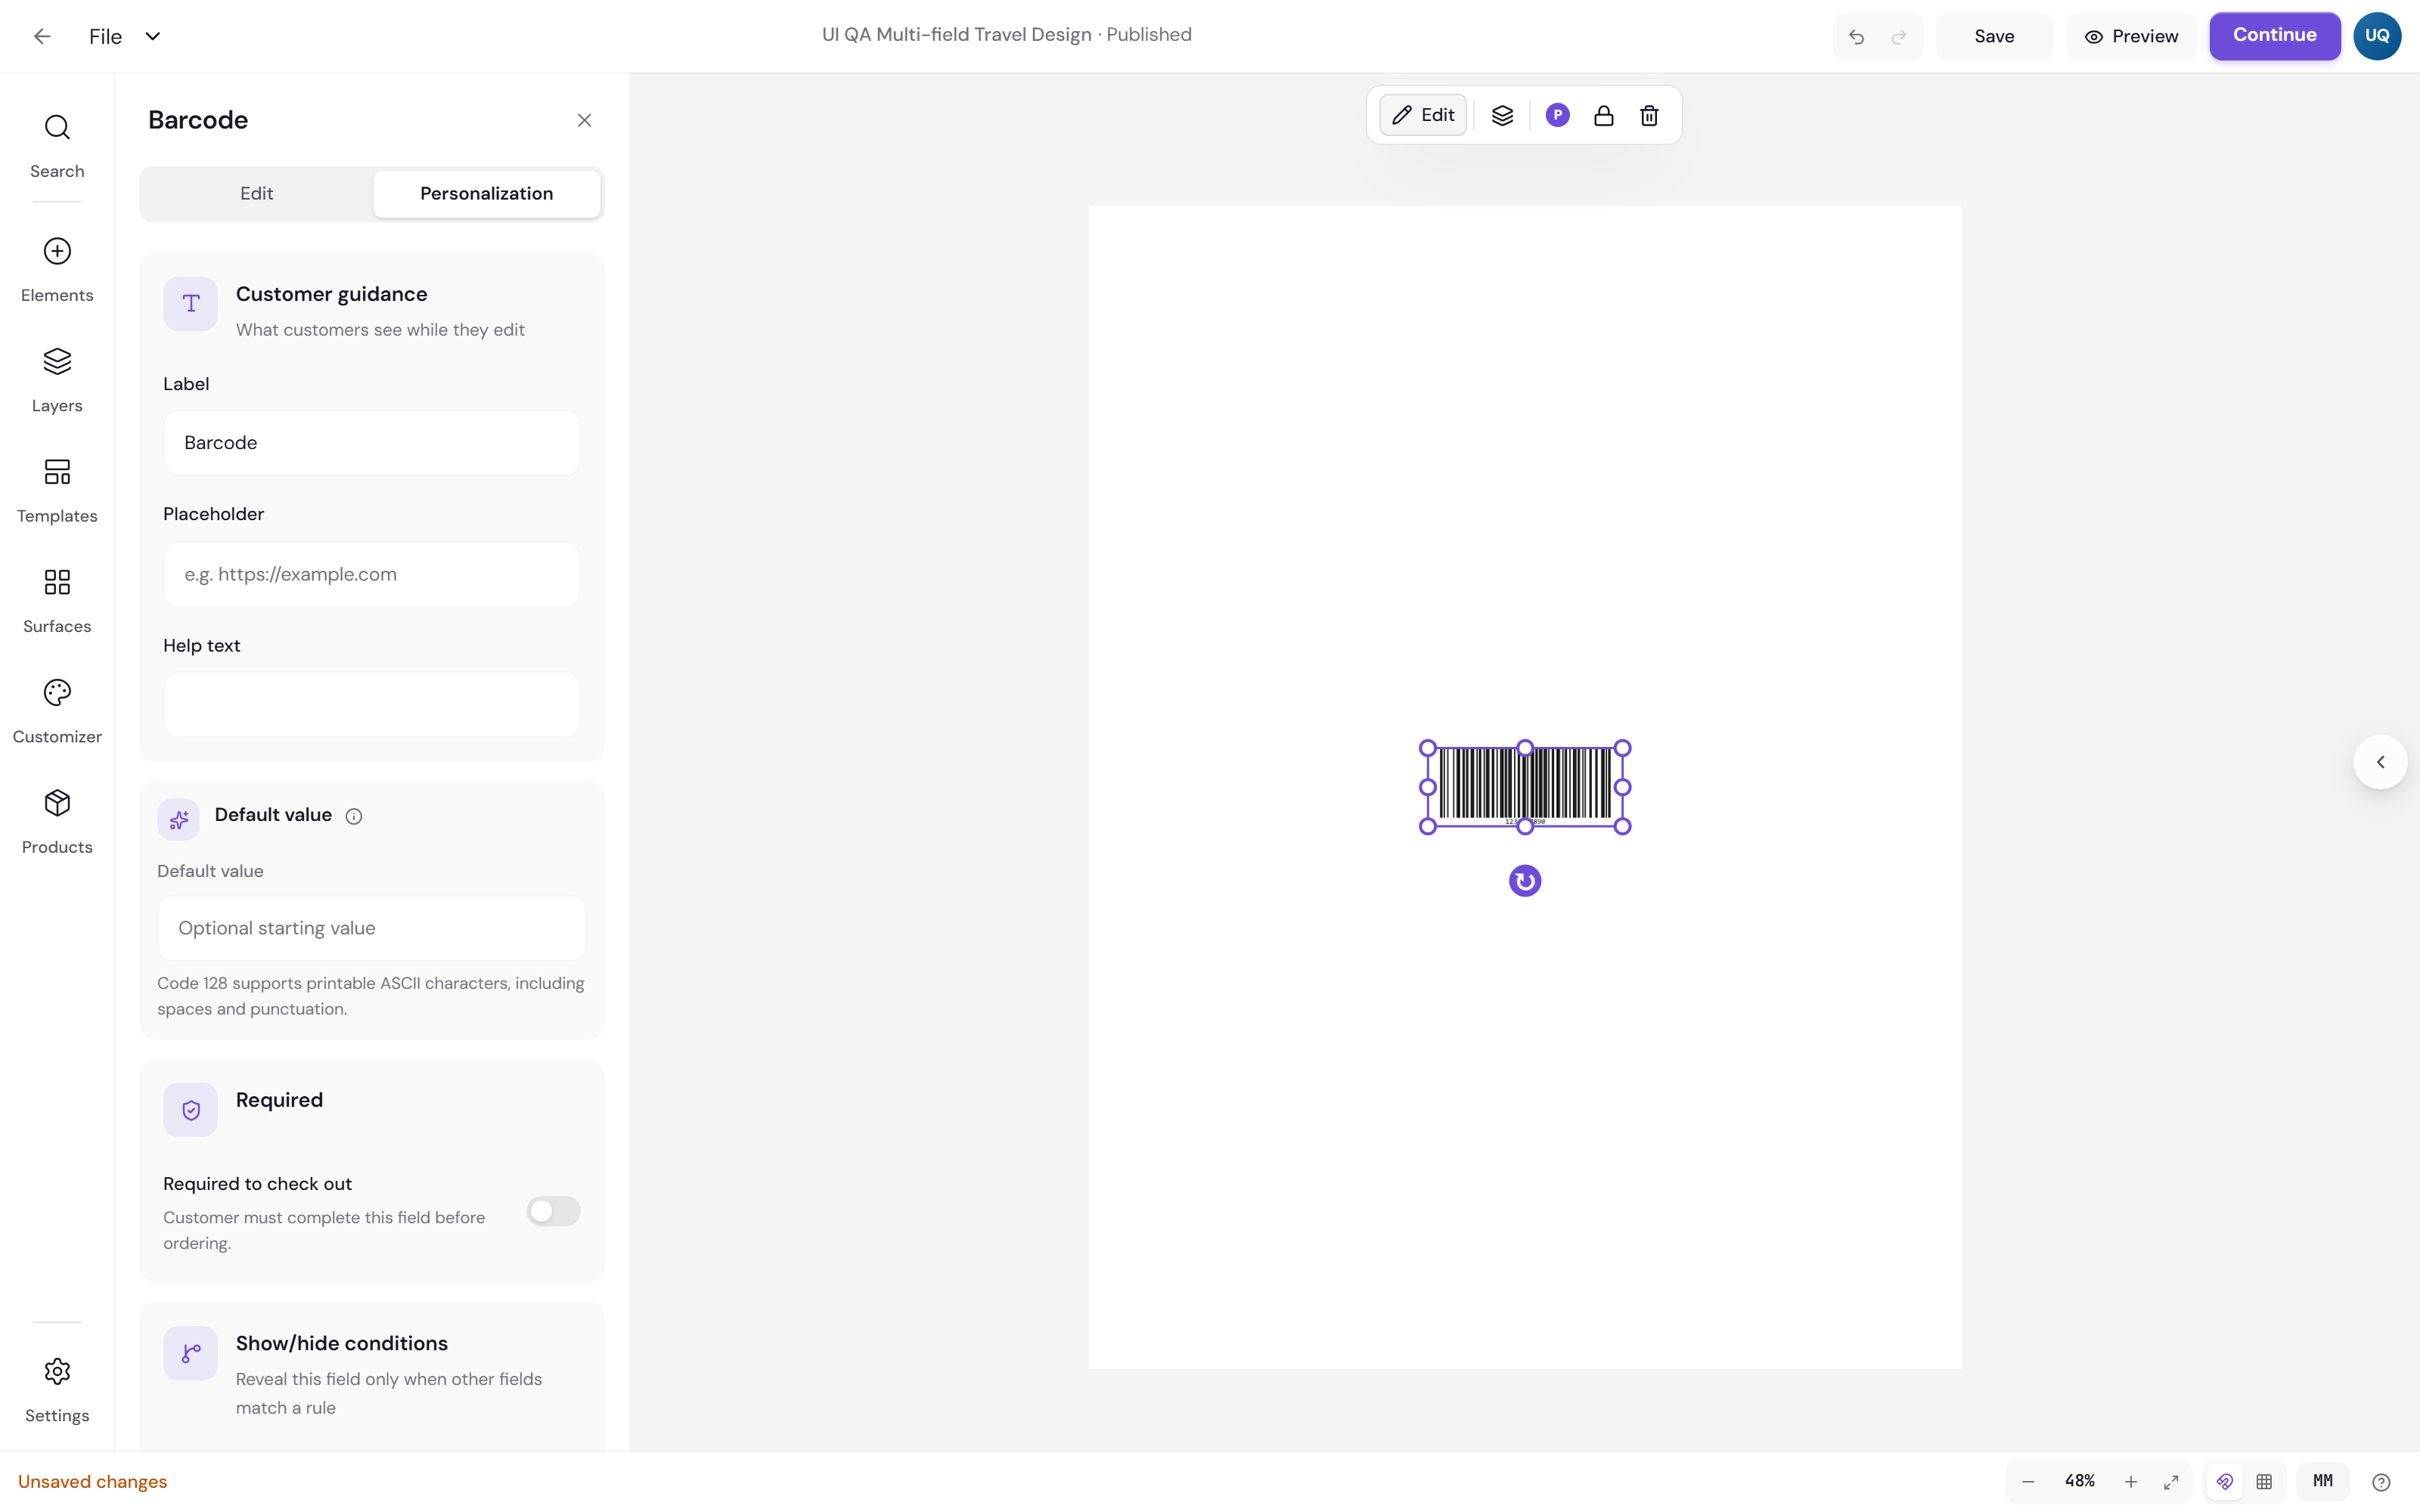Open the UQ user avatar menu

pyautogui.click(x=2376, y=36)
